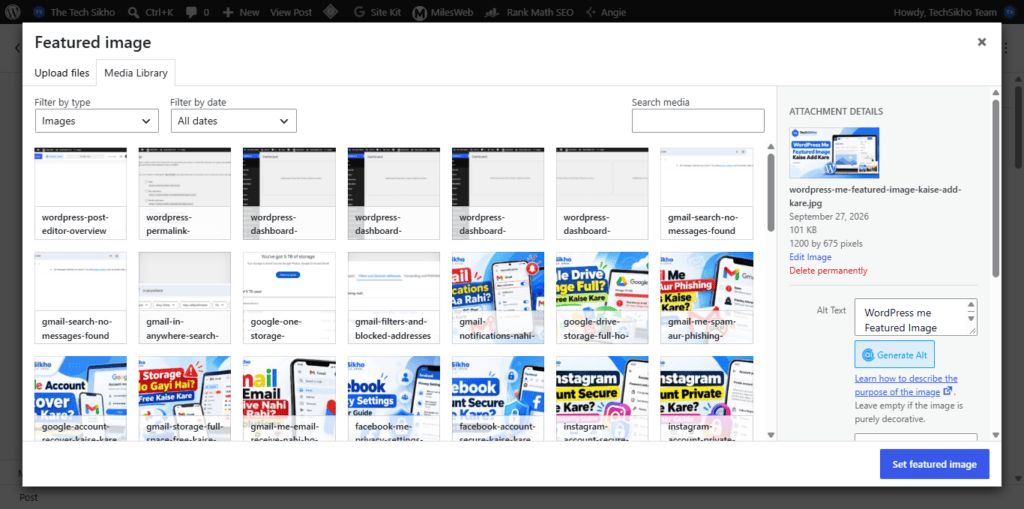Viewport: 1024px width, 509px height.
Task: Open the MilesWeb admin bar item
Action: [x=445, y=12]
